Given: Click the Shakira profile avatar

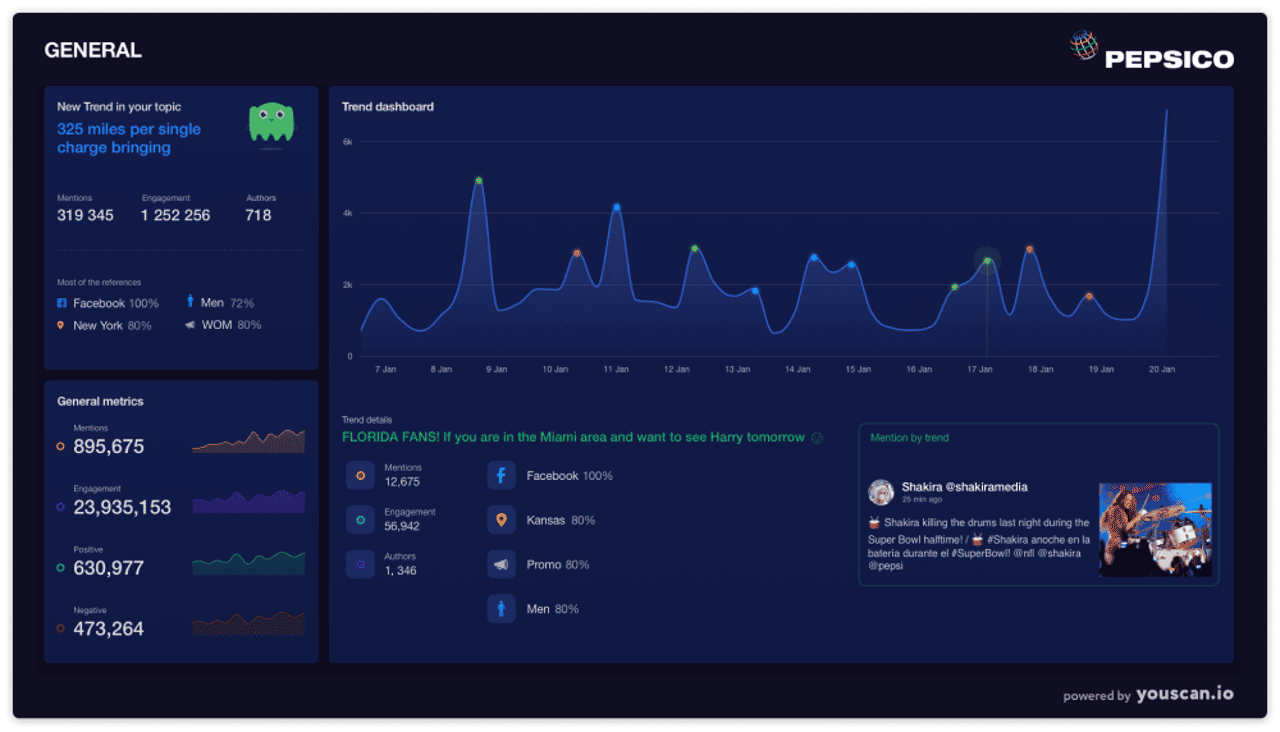Looking at the screenshot, I should [x=881, y=491].
